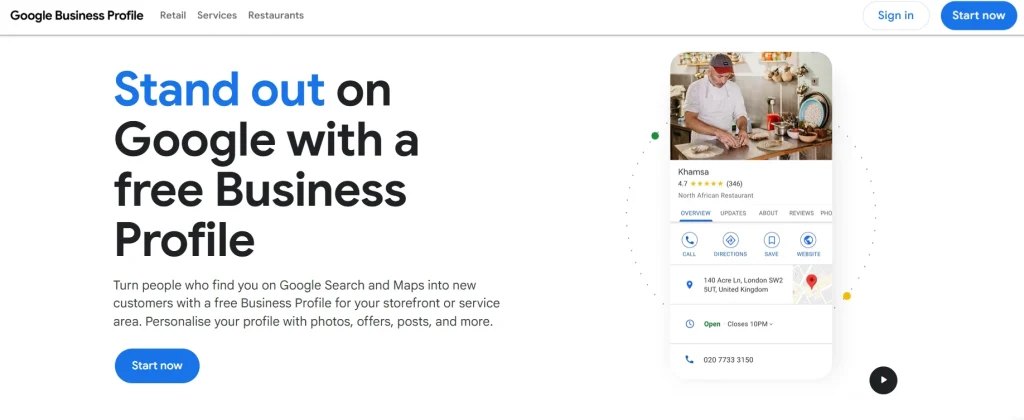Click the green Open status text
This screenshot has height=420, width=1024.
coord(712,324)
